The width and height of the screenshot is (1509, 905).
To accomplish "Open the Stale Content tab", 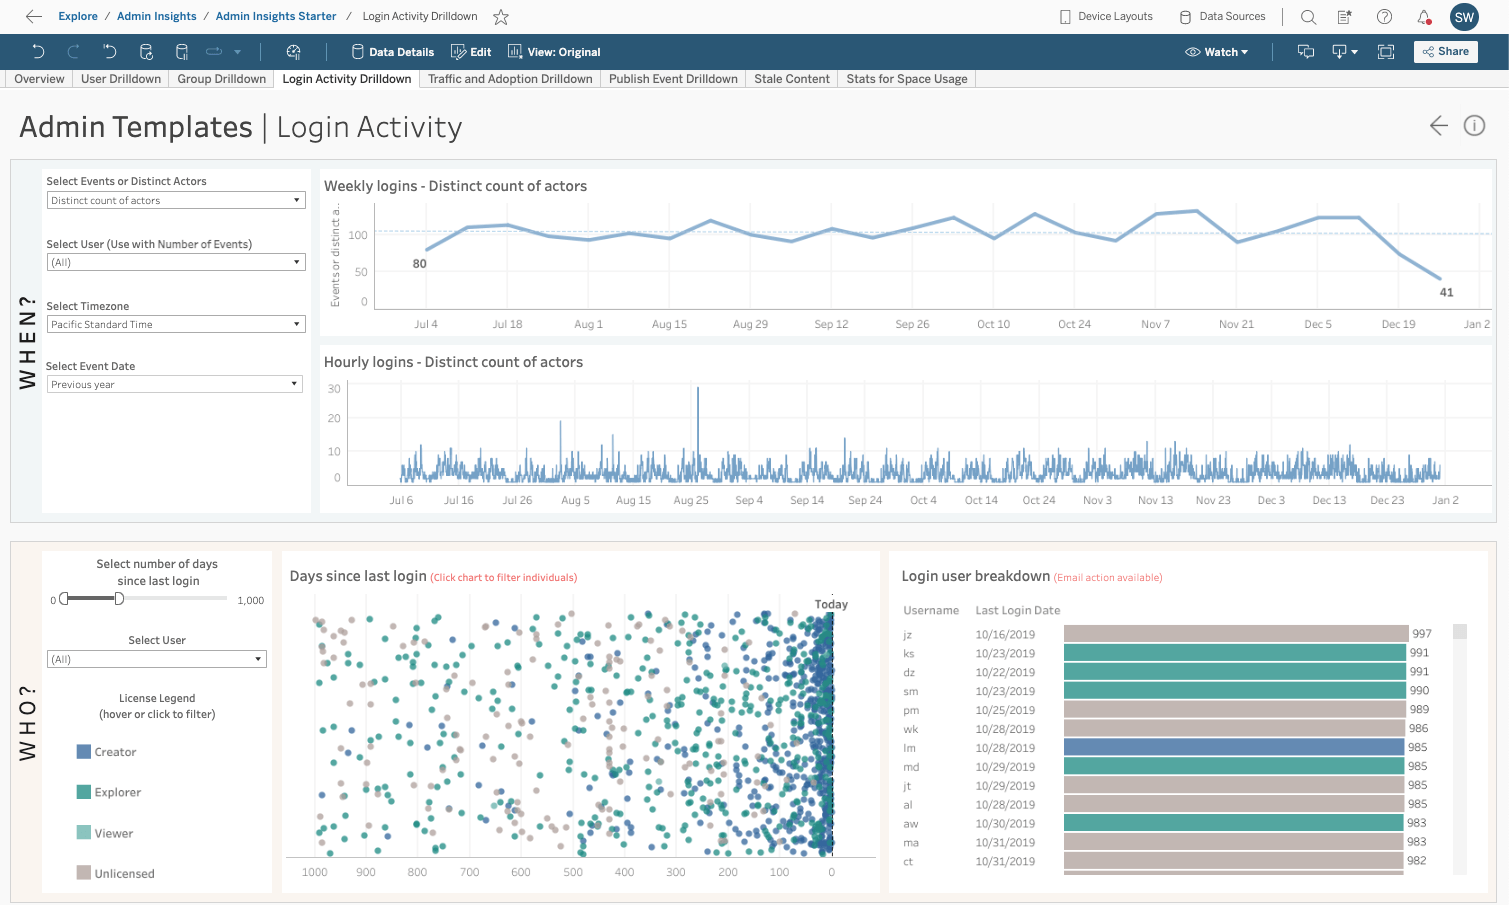I will (791, 79).
